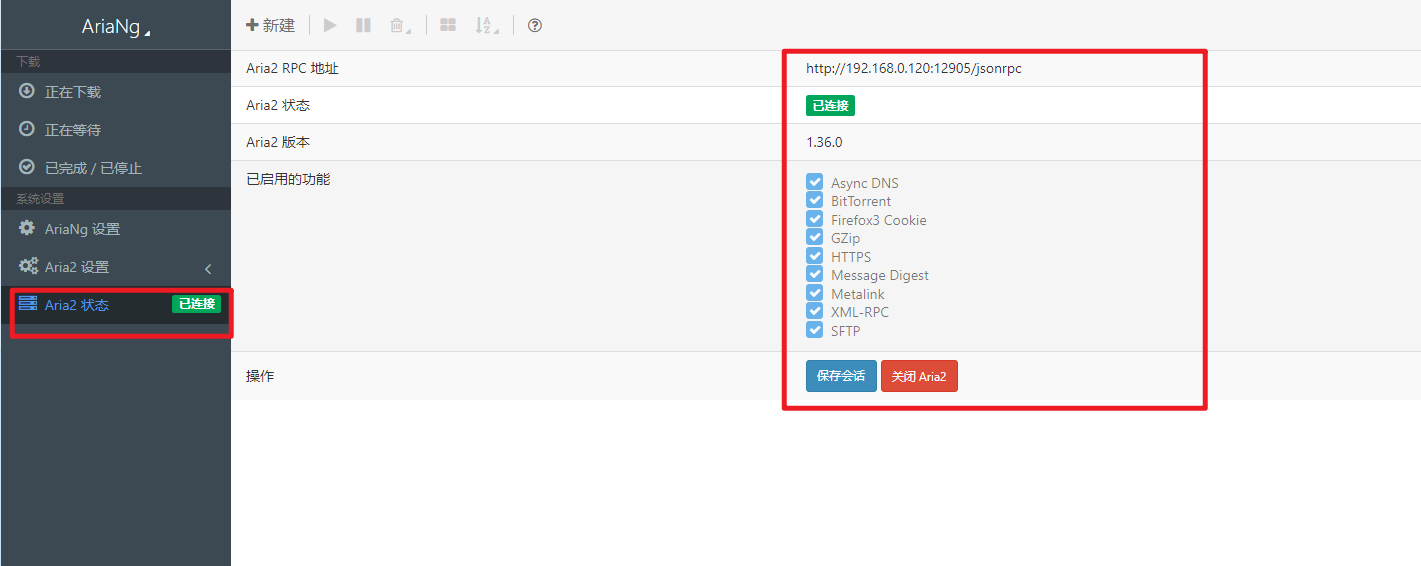Click the pause task icon
Screen dimensions: 1421x566
(x=364, y=25)
